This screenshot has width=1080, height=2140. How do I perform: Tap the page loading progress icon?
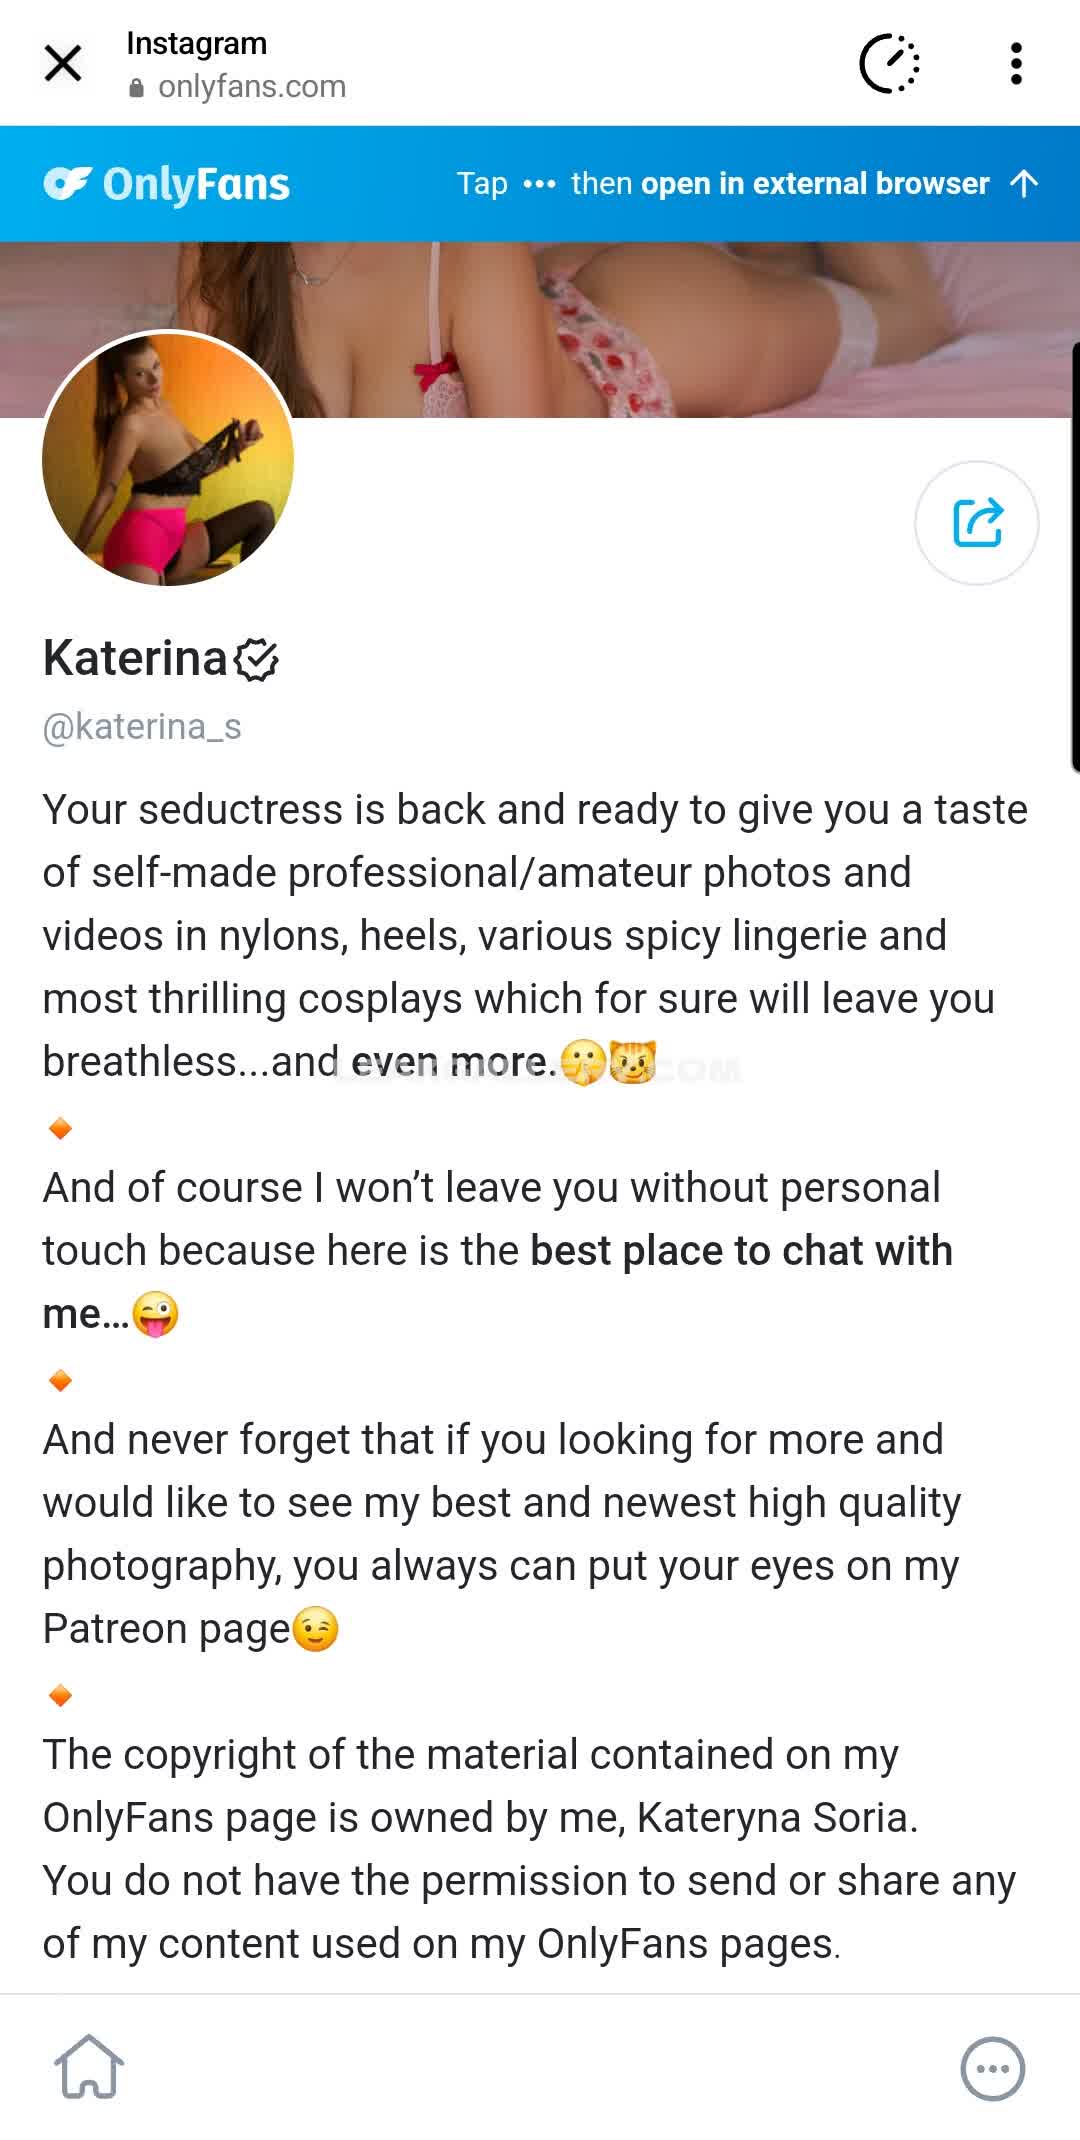pos(889,64)
